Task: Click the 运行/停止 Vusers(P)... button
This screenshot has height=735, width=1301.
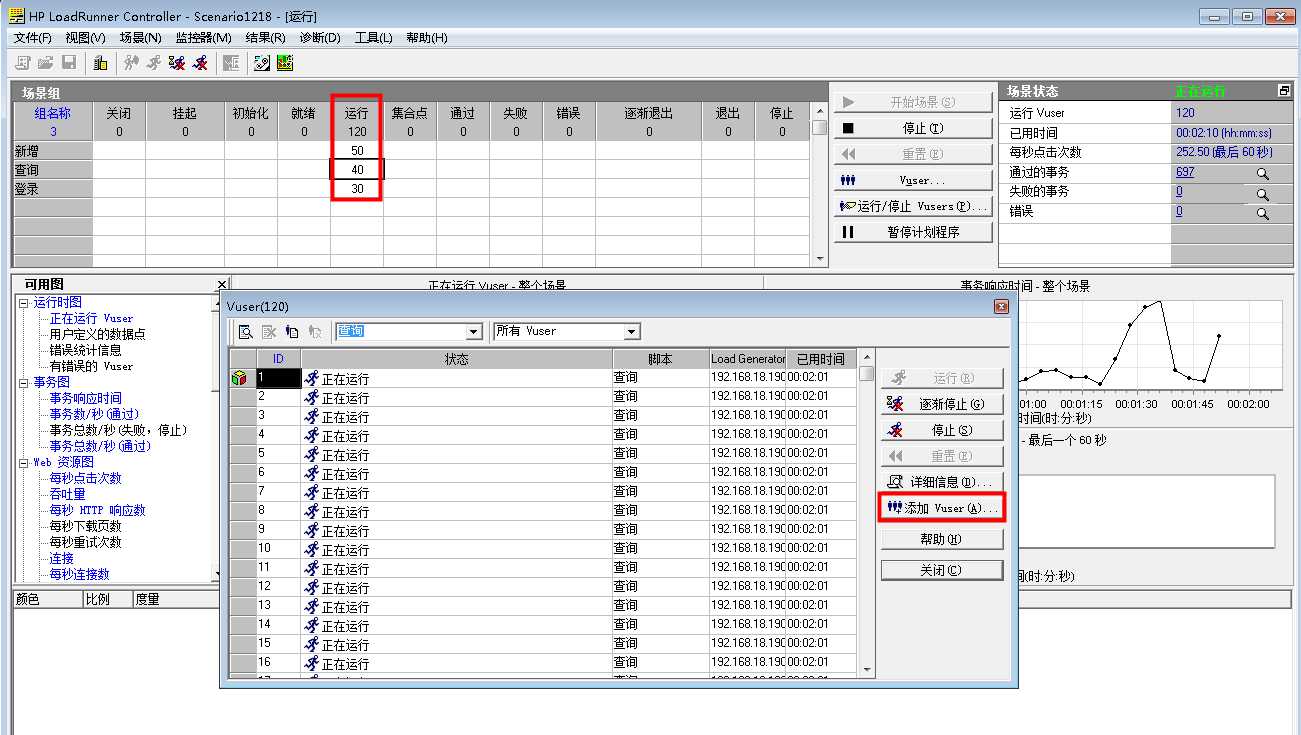Action: point(913,206)
